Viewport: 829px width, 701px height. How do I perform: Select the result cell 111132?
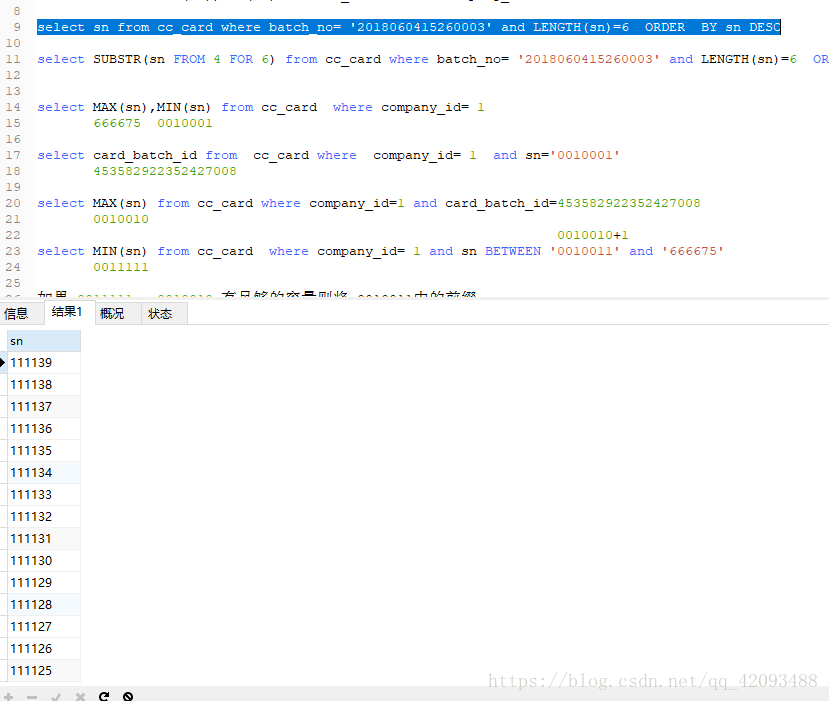click(x=44, y=516)
